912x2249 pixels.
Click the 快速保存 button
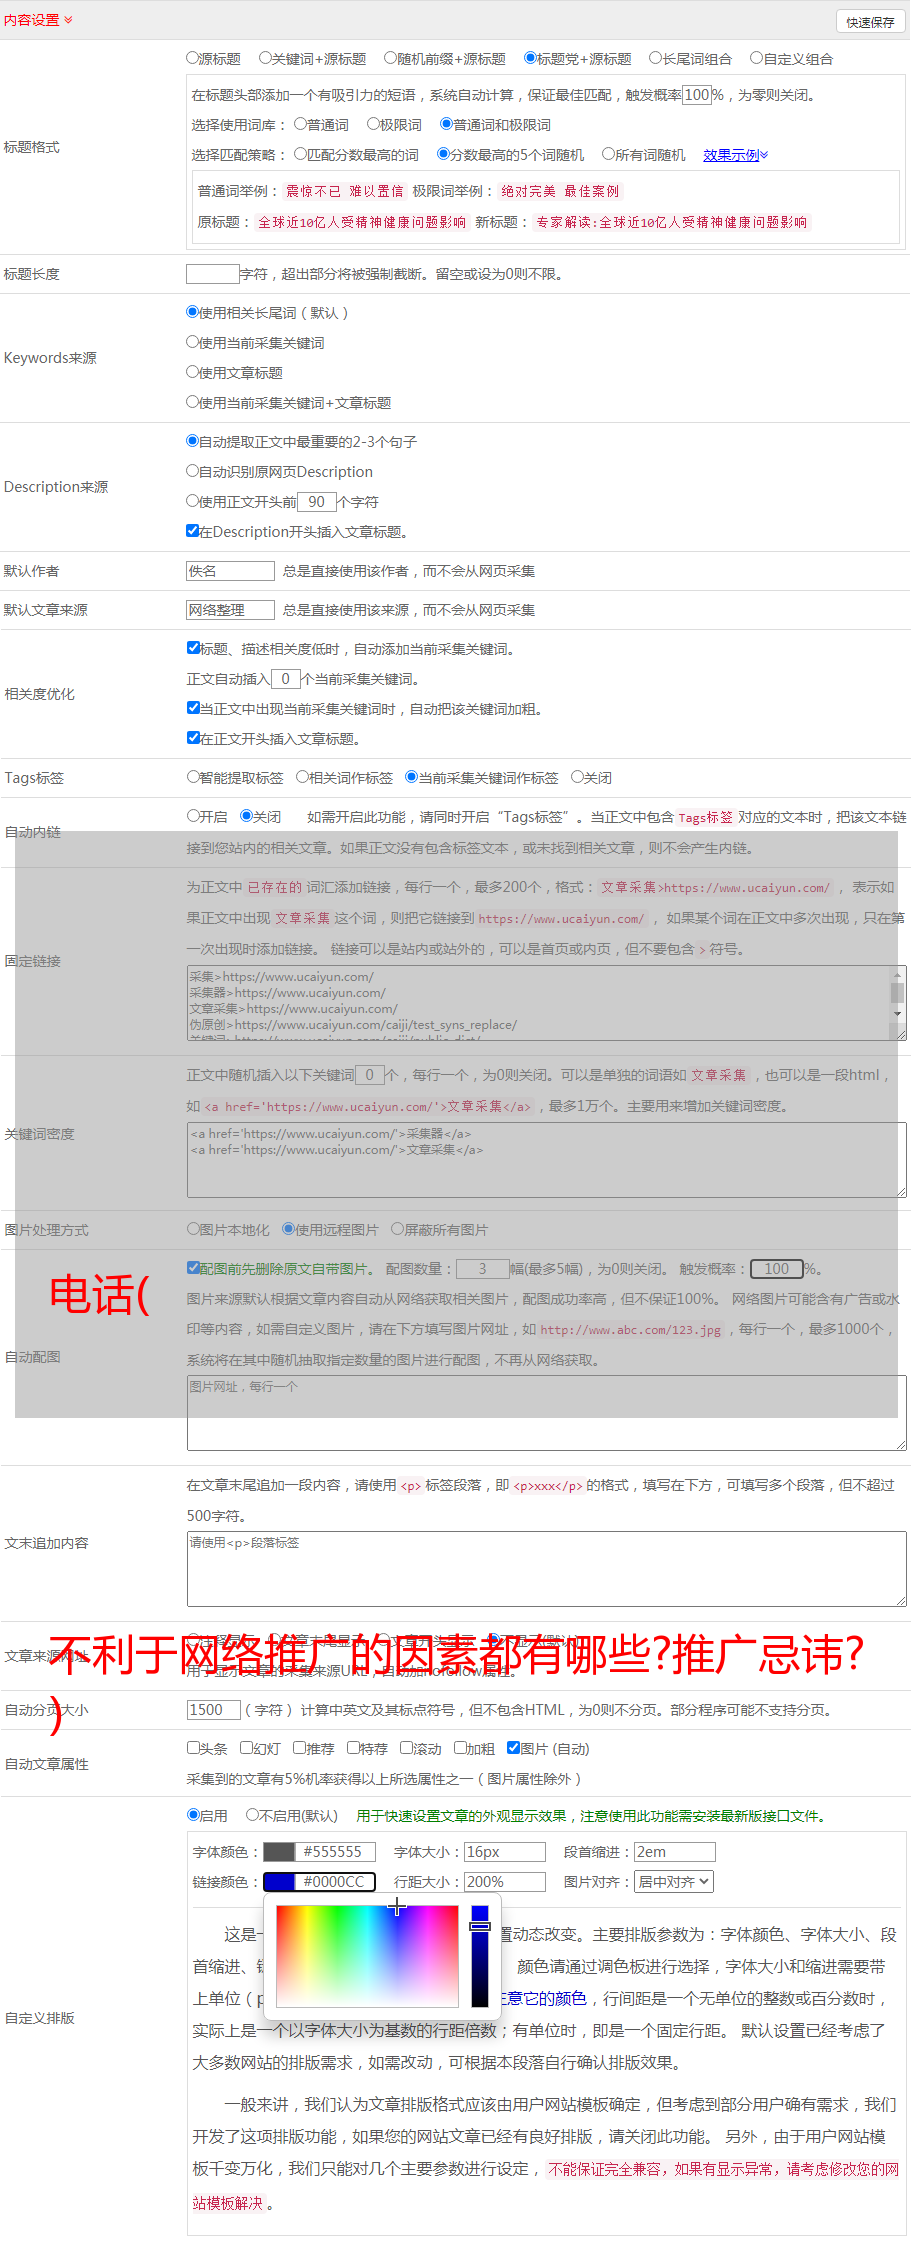click(870, 22)
